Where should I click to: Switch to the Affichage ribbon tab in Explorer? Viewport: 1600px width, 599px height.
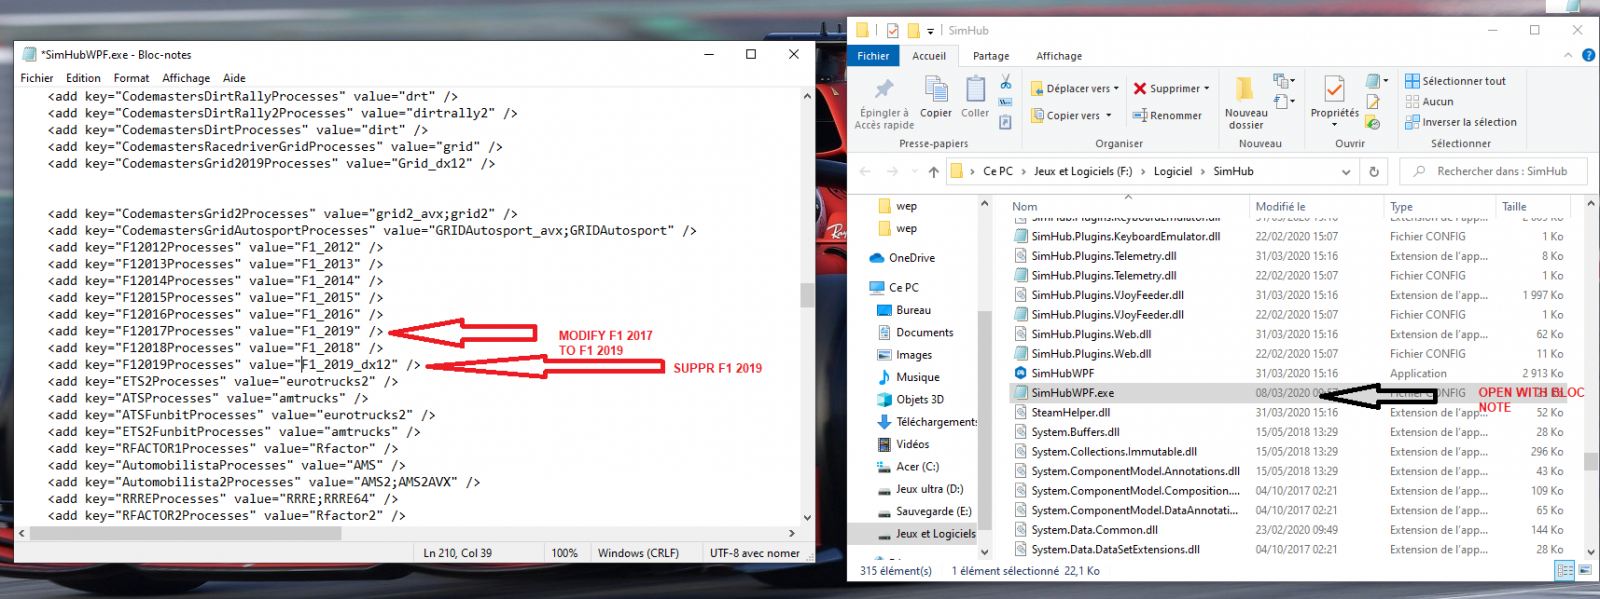click(1059, 56)
